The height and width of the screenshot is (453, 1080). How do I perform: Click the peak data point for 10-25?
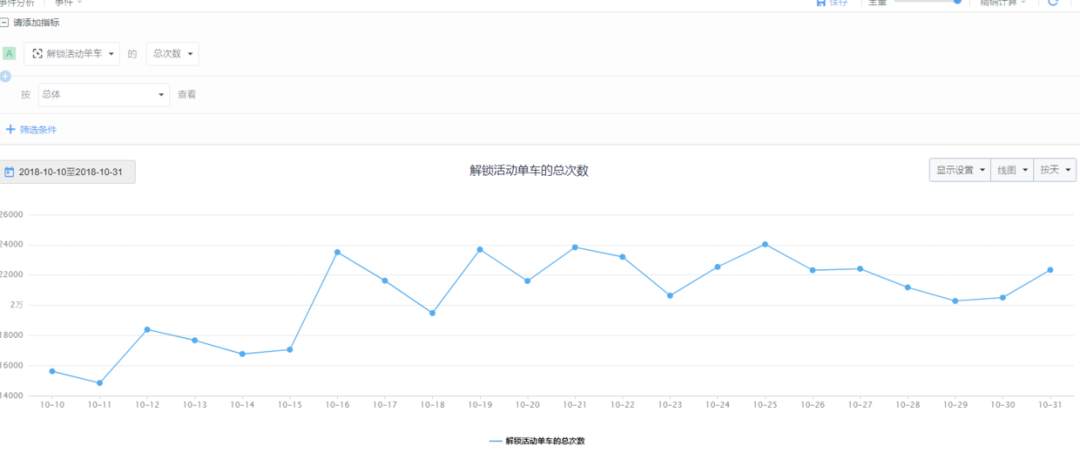click(x=765, y=244)
